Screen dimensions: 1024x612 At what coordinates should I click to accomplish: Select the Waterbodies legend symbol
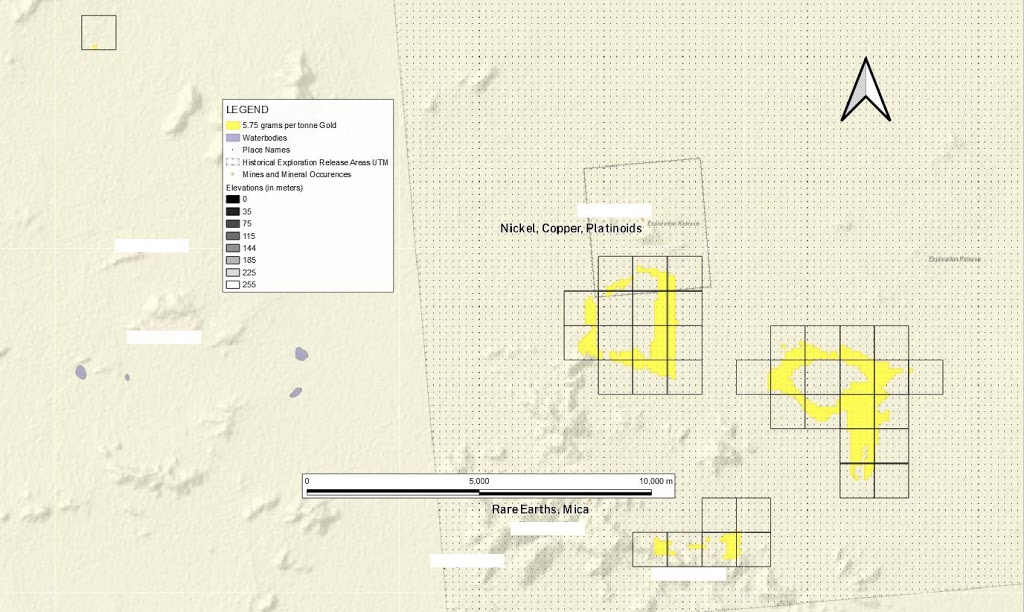point(233,137)
